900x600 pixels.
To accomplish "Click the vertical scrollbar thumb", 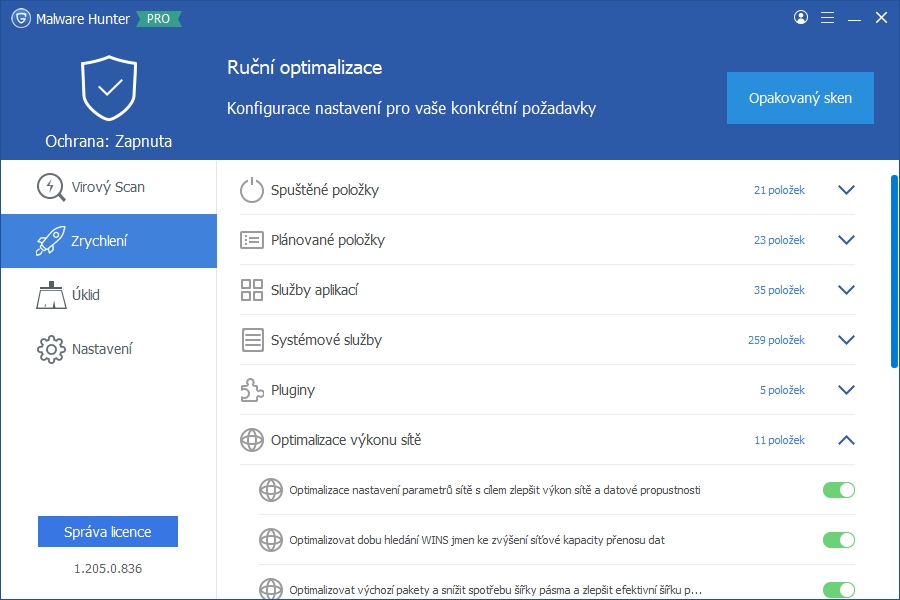I will pos(893,270).
